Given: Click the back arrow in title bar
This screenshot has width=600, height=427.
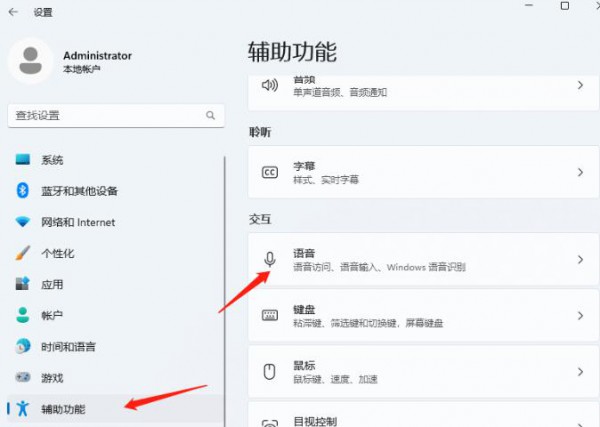Looking at the screenshot, I should 15,12.
